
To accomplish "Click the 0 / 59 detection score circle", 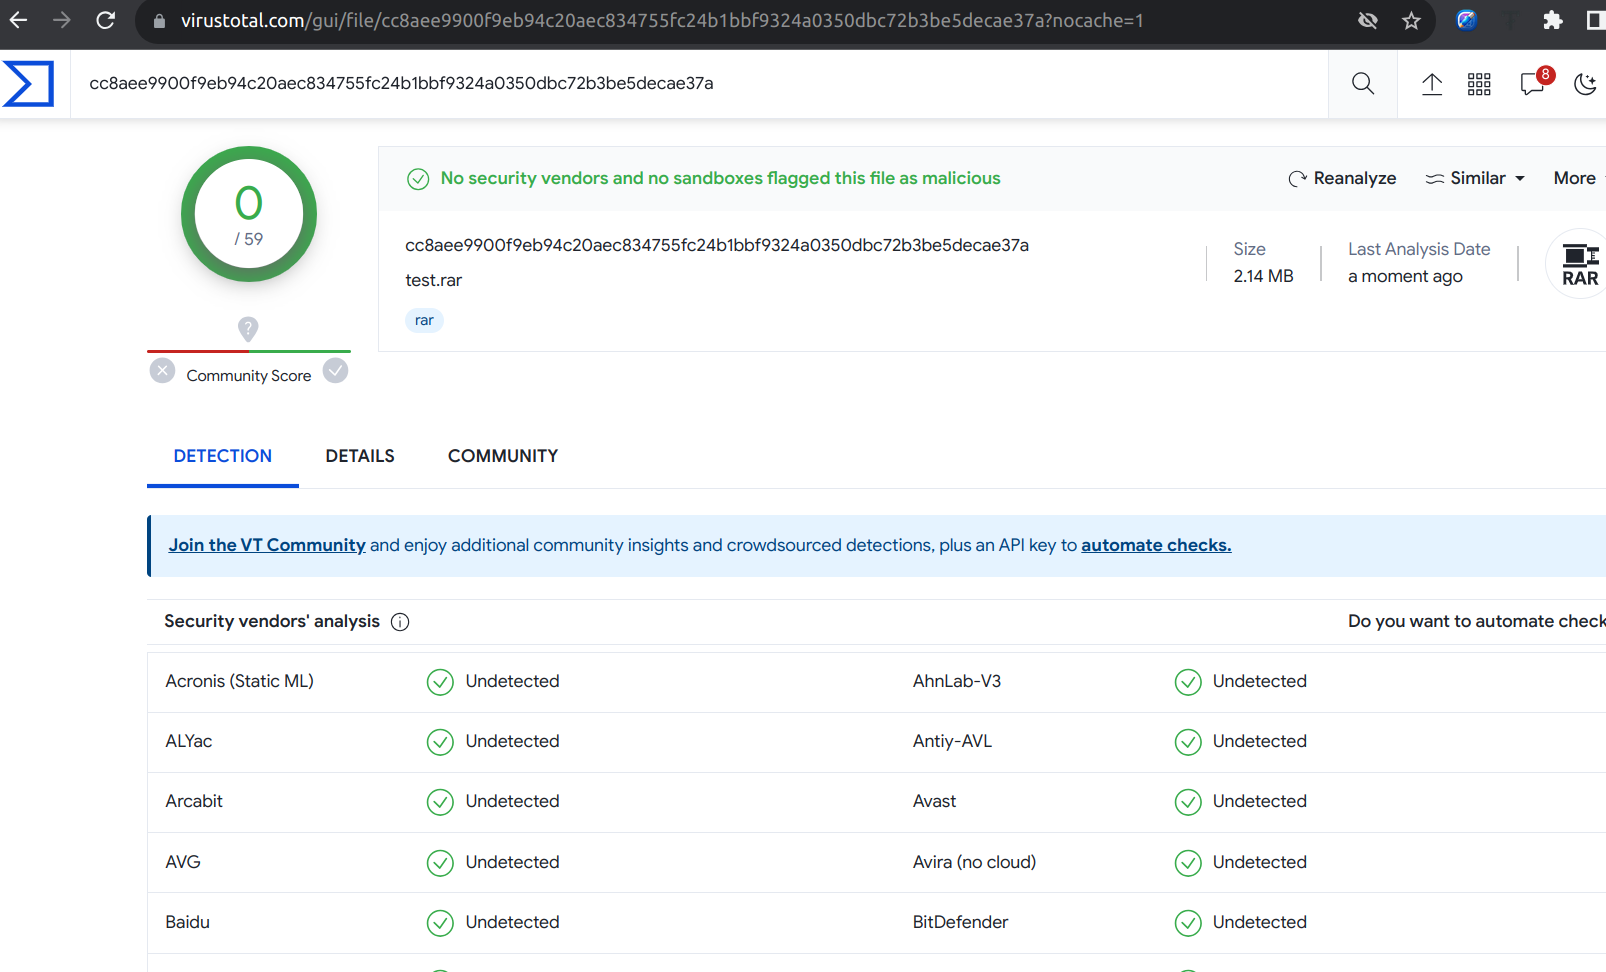I will pyautogui.click(x=249, y=214).
